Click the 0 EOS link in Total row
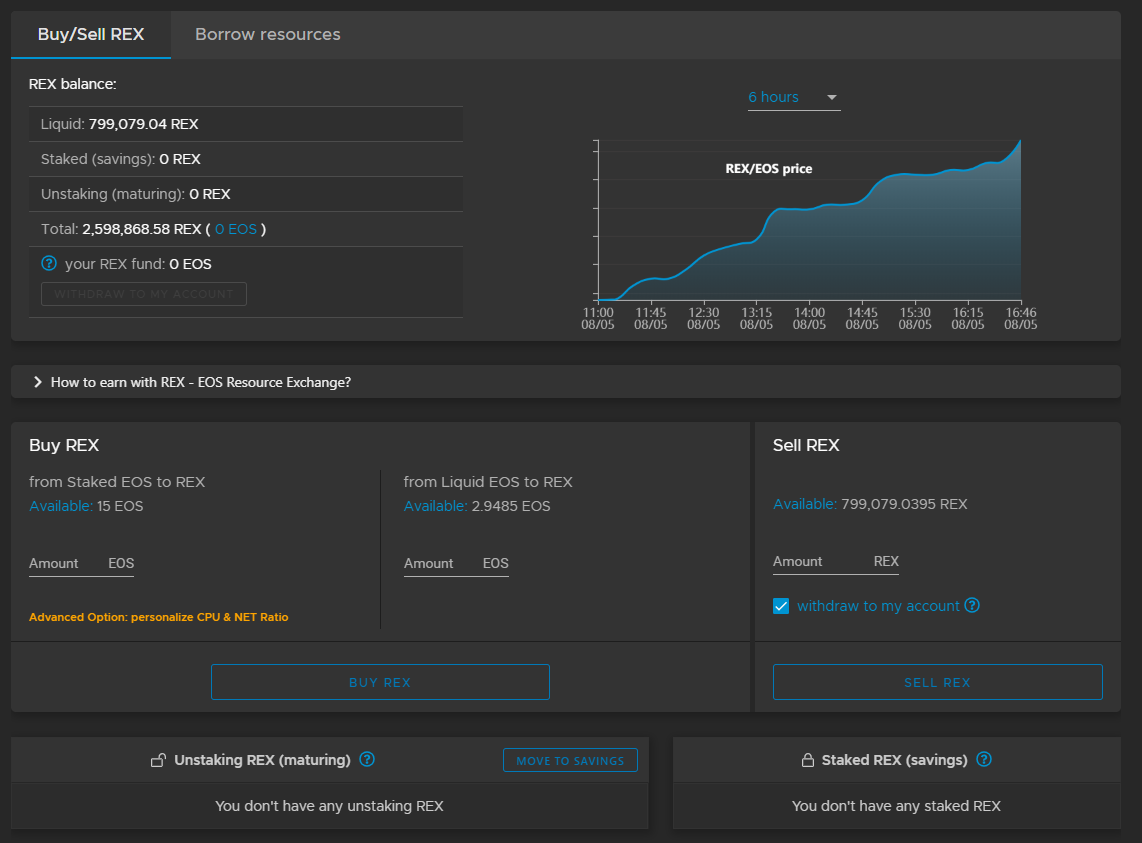This screenshot has width=1142, height=843. click(236, 229)
